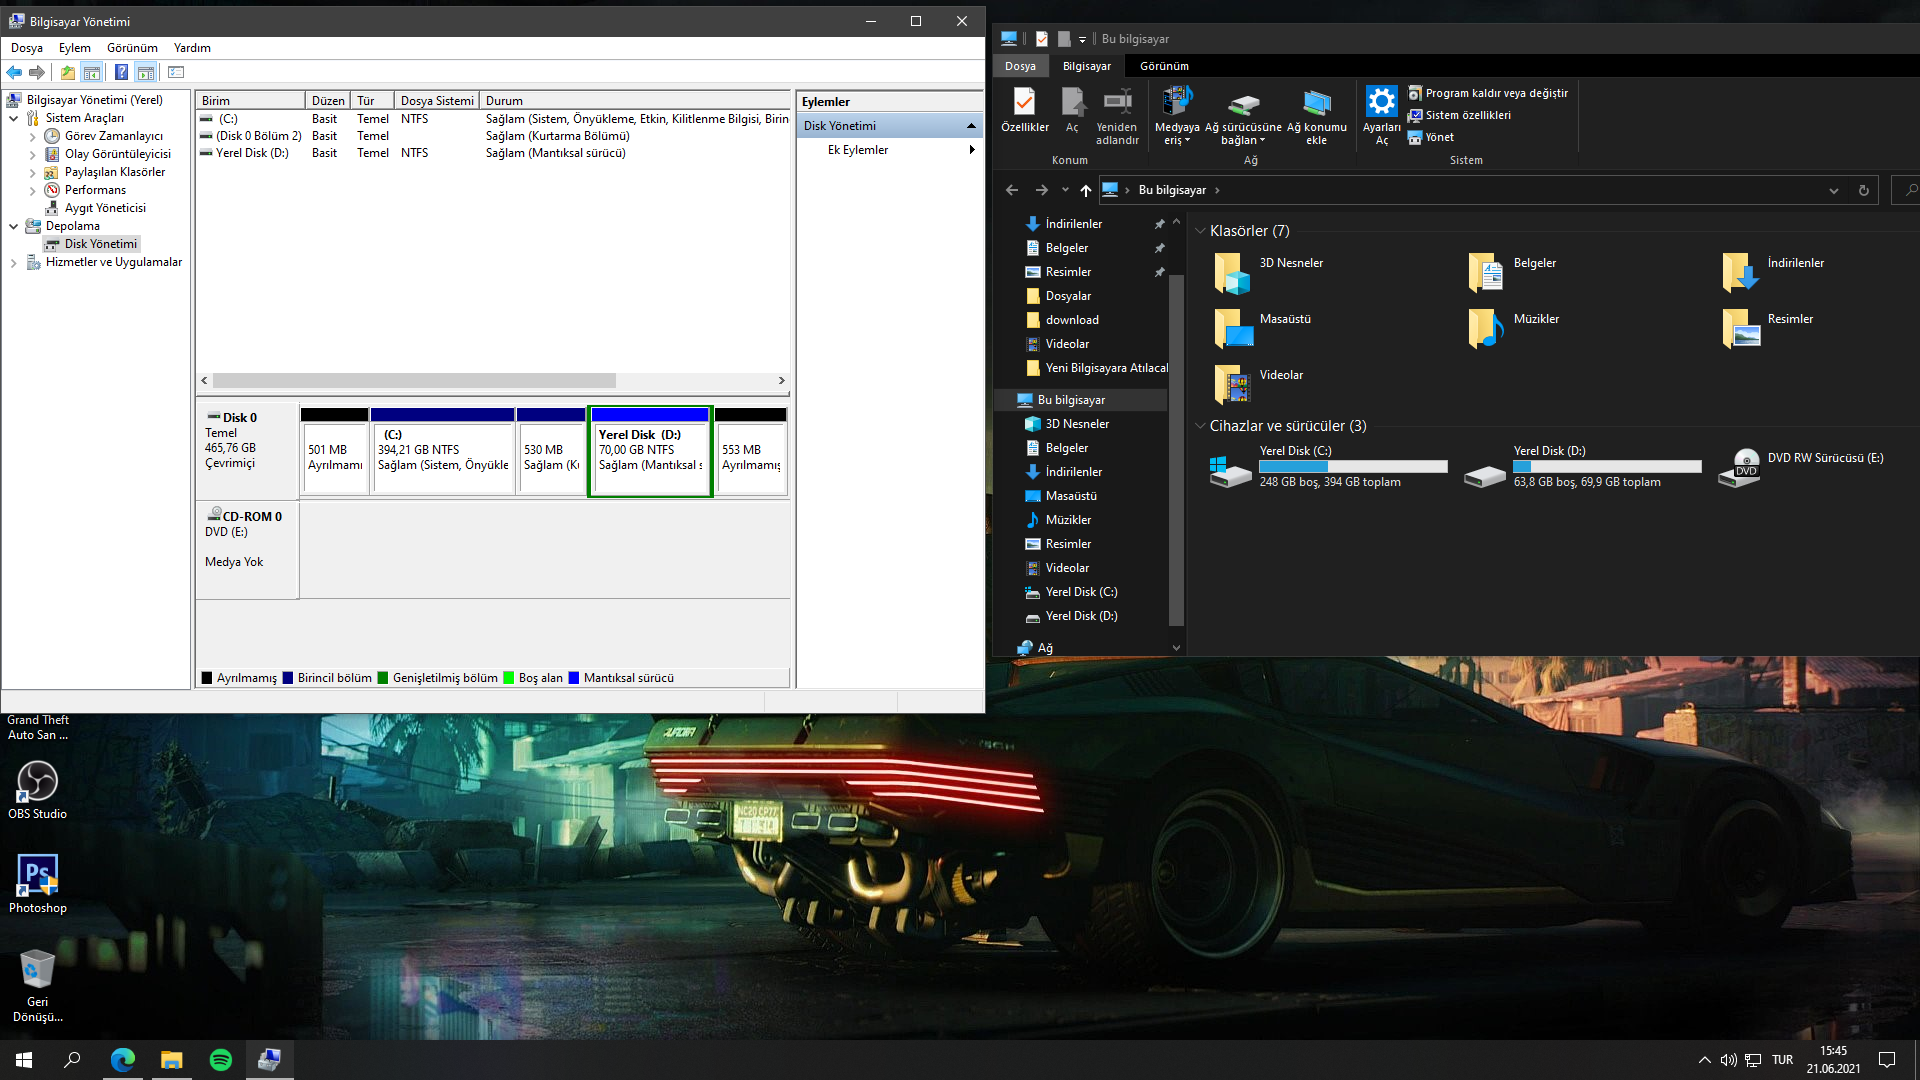Open the Eylem menu
The image size is (1920, 1080).
tap(74, 48)
